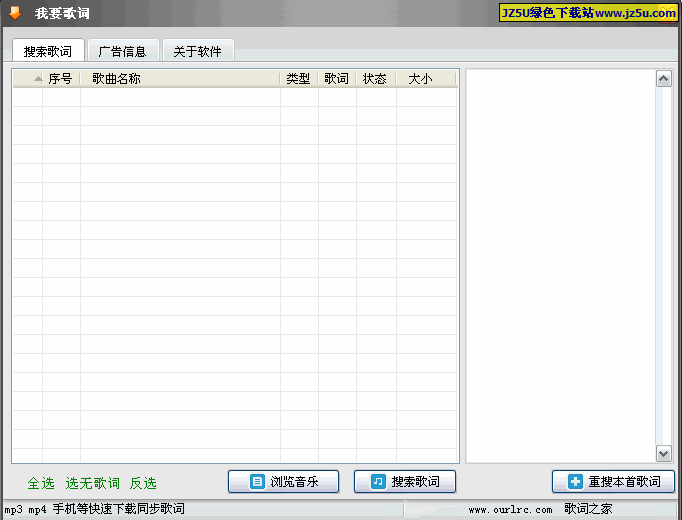This screenshot has height=520, width=682.
Task: Click the 重搜本首歌词 button
Action: (613, 482)
